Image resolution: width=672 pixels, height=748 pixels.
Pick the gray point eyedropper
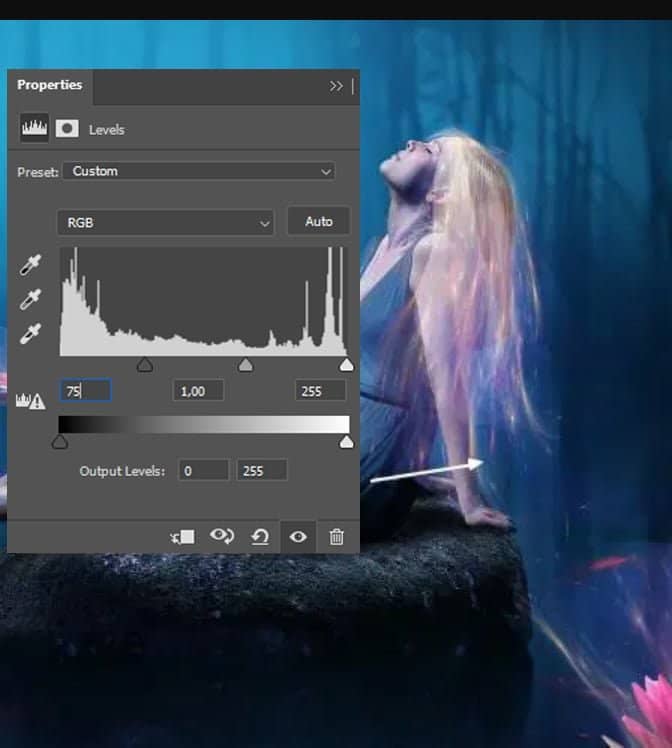point(31,299)
